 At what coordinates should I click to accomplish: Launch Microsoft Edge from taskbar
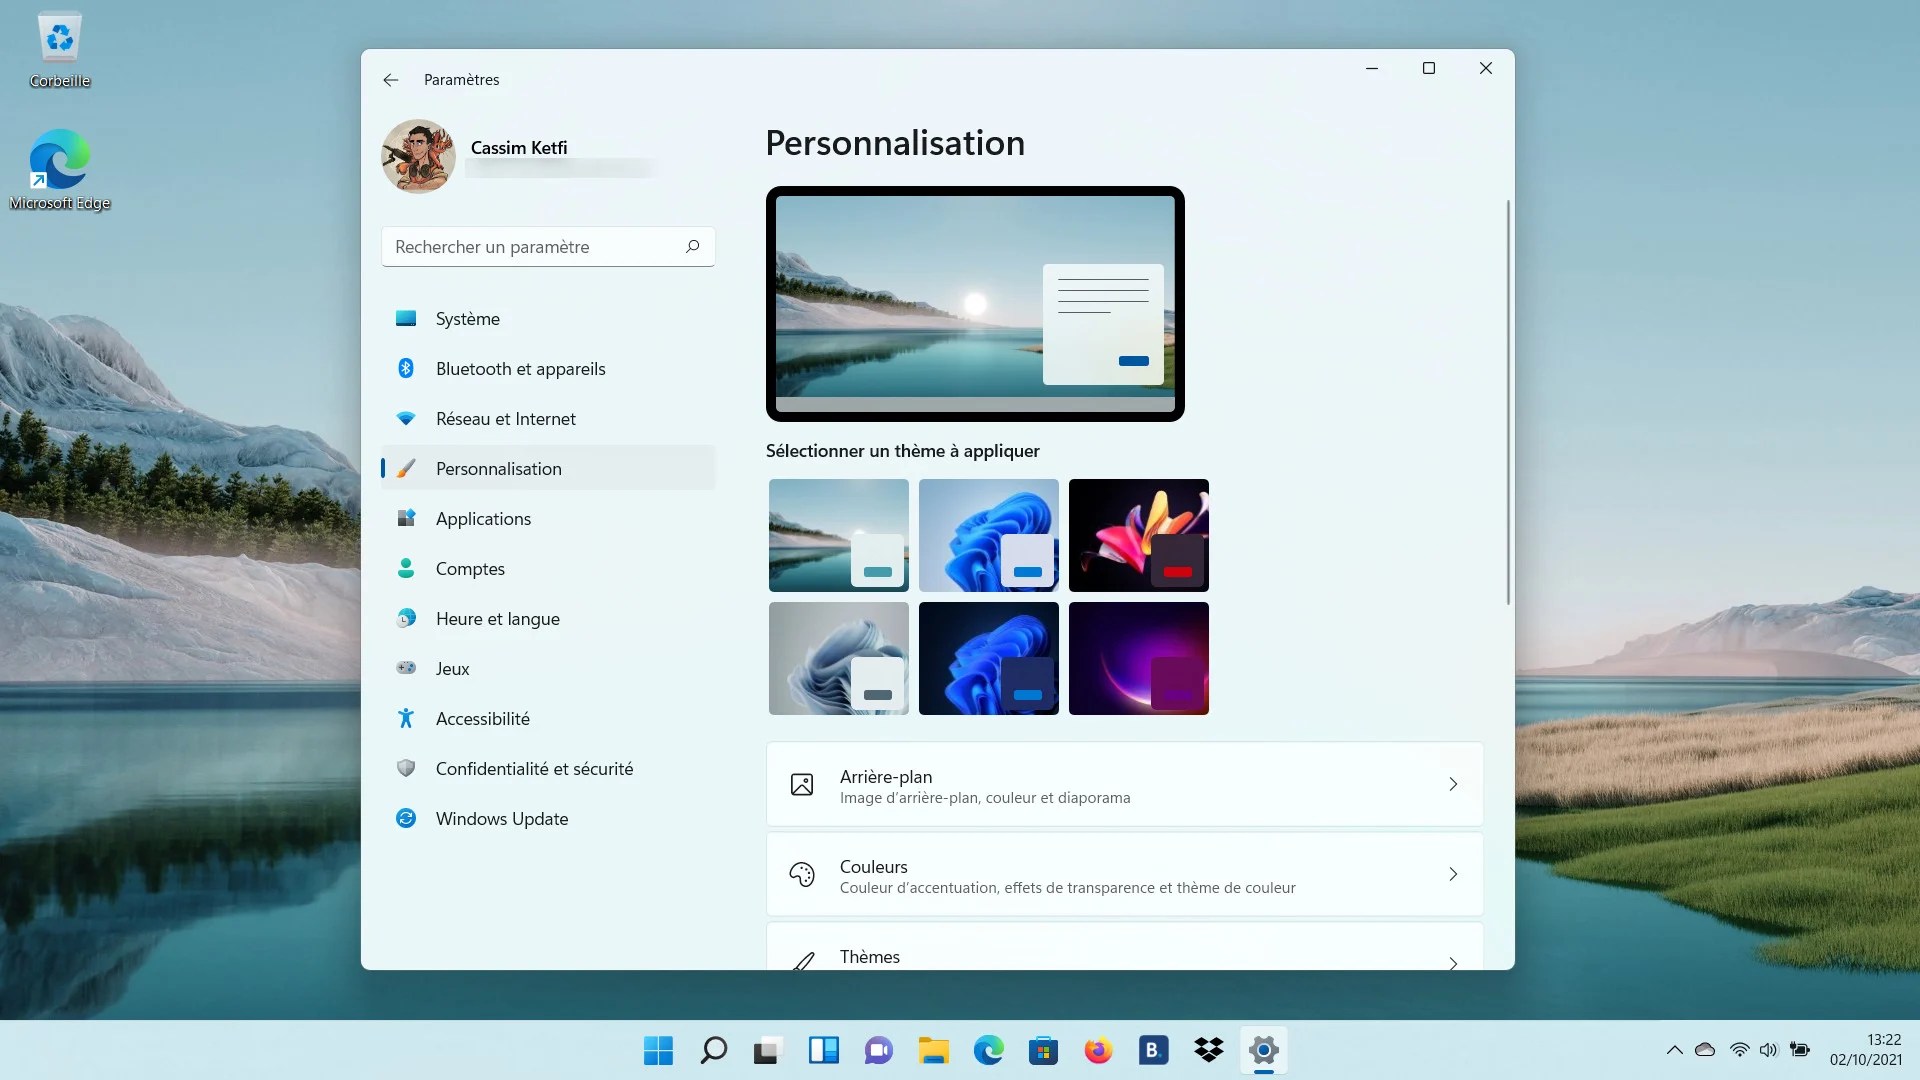[989, 1051]
